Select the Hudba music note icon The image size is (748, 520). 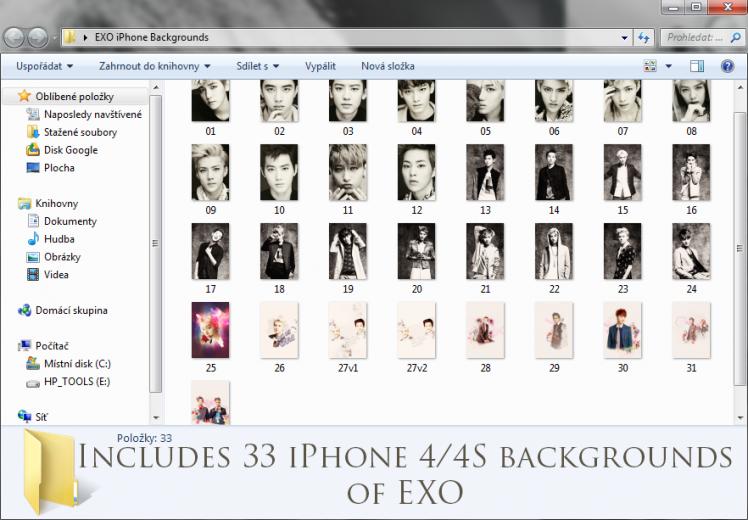[x=32, y=239]
